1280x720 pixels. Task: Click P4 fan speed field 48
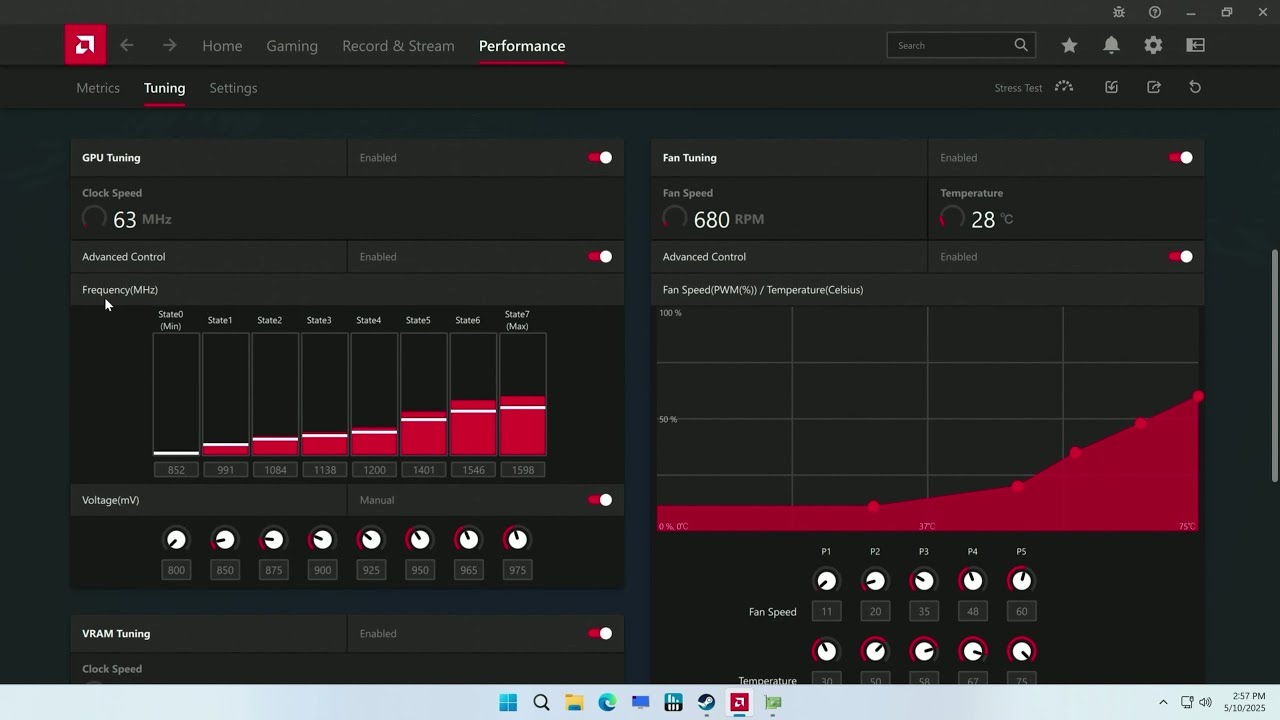pyautogui.click(x=972, y=611)
